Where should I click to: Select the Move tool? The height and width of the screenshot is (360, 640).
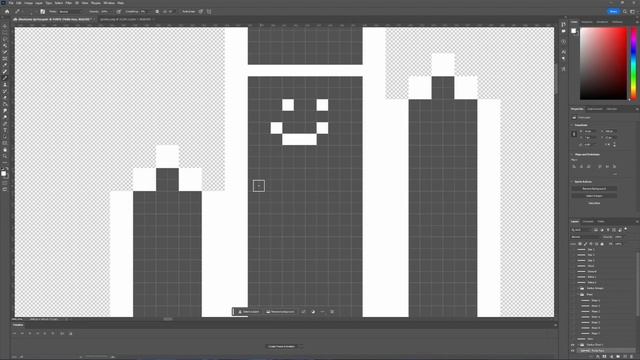pos(5,27)
